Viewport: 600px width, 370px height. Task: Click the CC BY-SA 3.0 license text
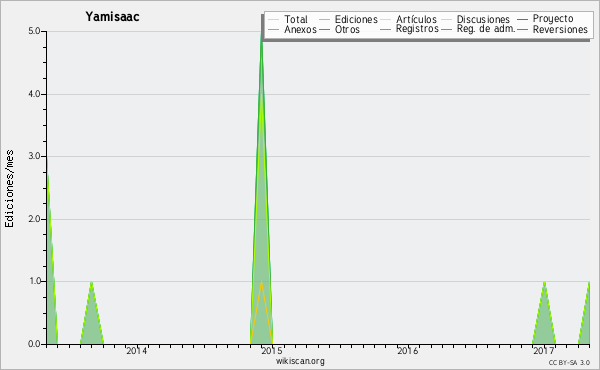569,362
